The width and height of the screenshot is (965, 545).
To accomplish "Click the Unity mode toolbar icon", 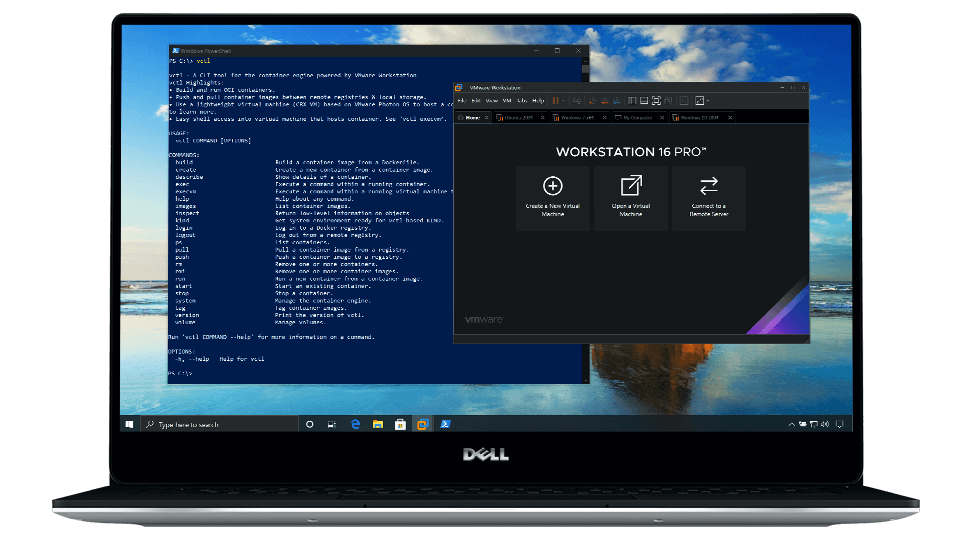I will 668,100.
